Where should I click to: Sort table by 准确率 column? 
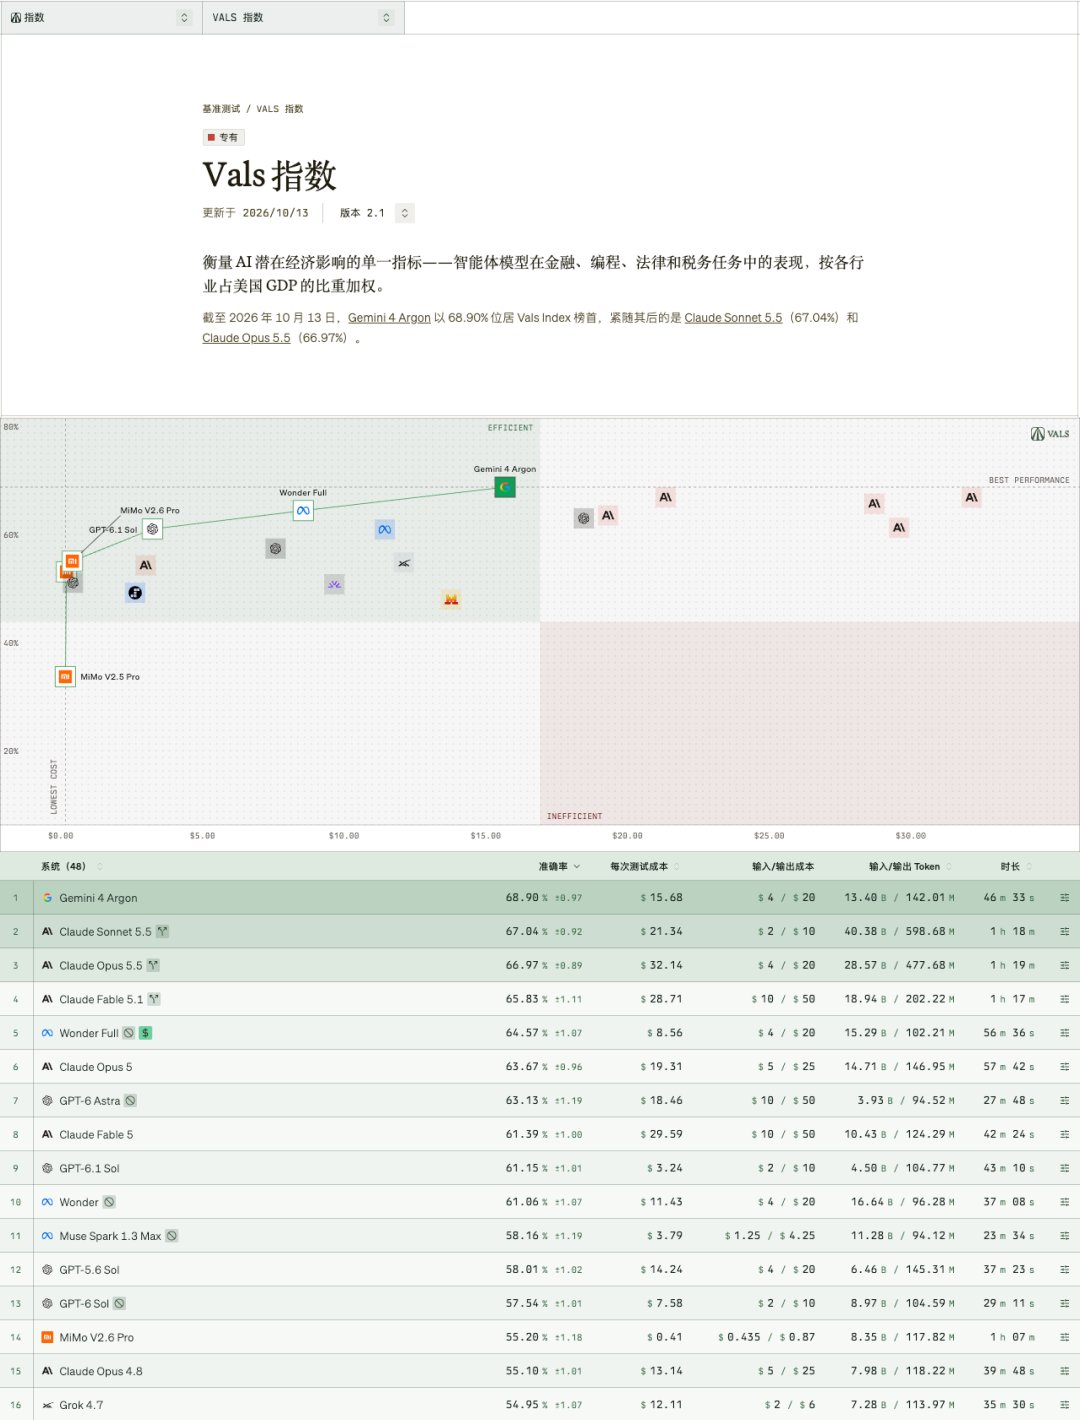tap(559, 867)
